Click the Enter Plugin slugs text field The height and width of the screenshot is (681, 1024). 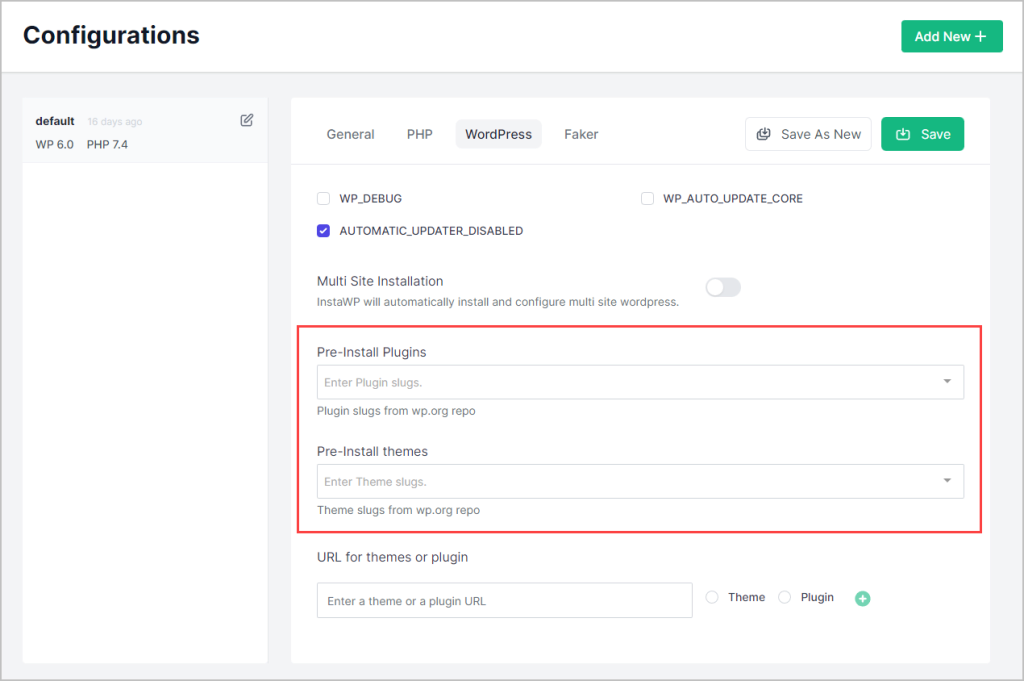(x=620, y=382)
